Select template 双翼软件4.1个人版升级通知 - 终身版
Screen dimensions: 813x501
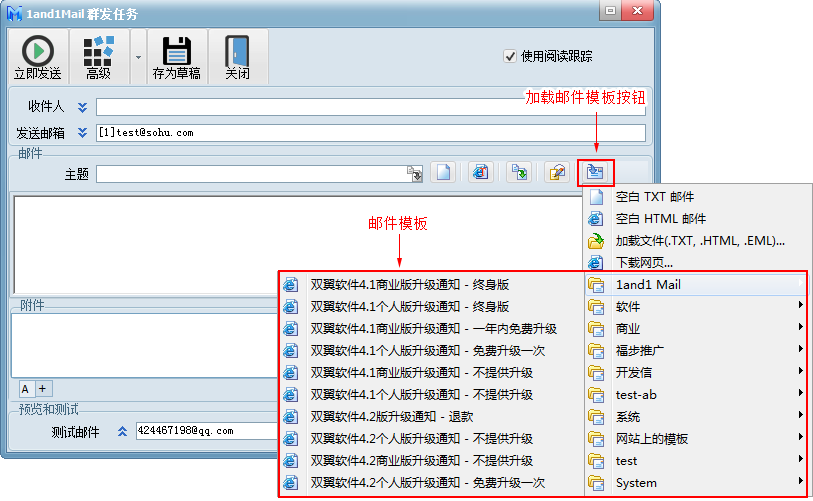point(432,307)
